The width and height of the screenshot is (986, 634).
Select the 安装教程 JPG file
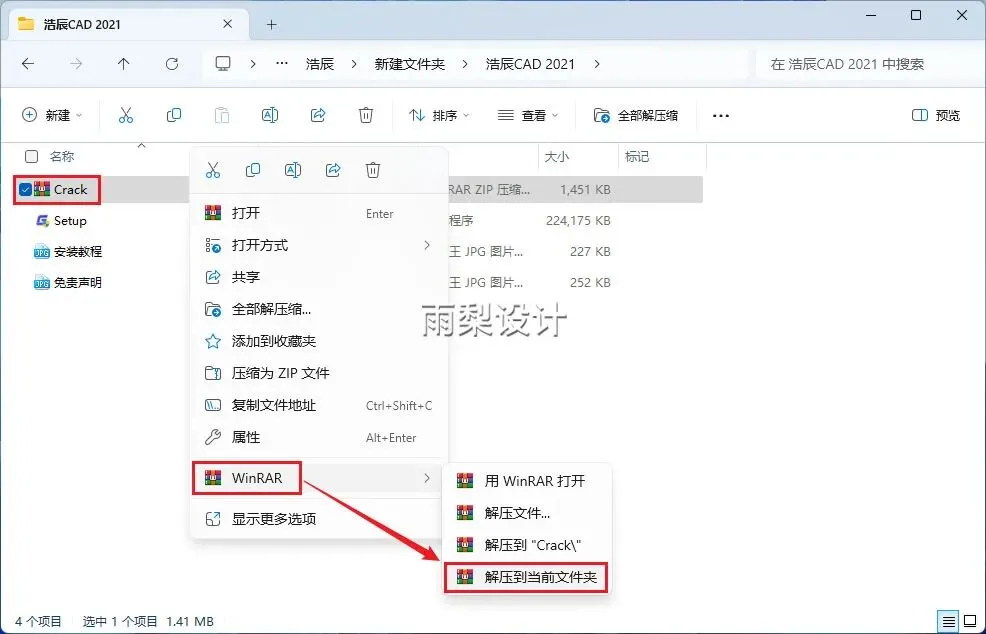pyautogui.click(x=77, y=252)
